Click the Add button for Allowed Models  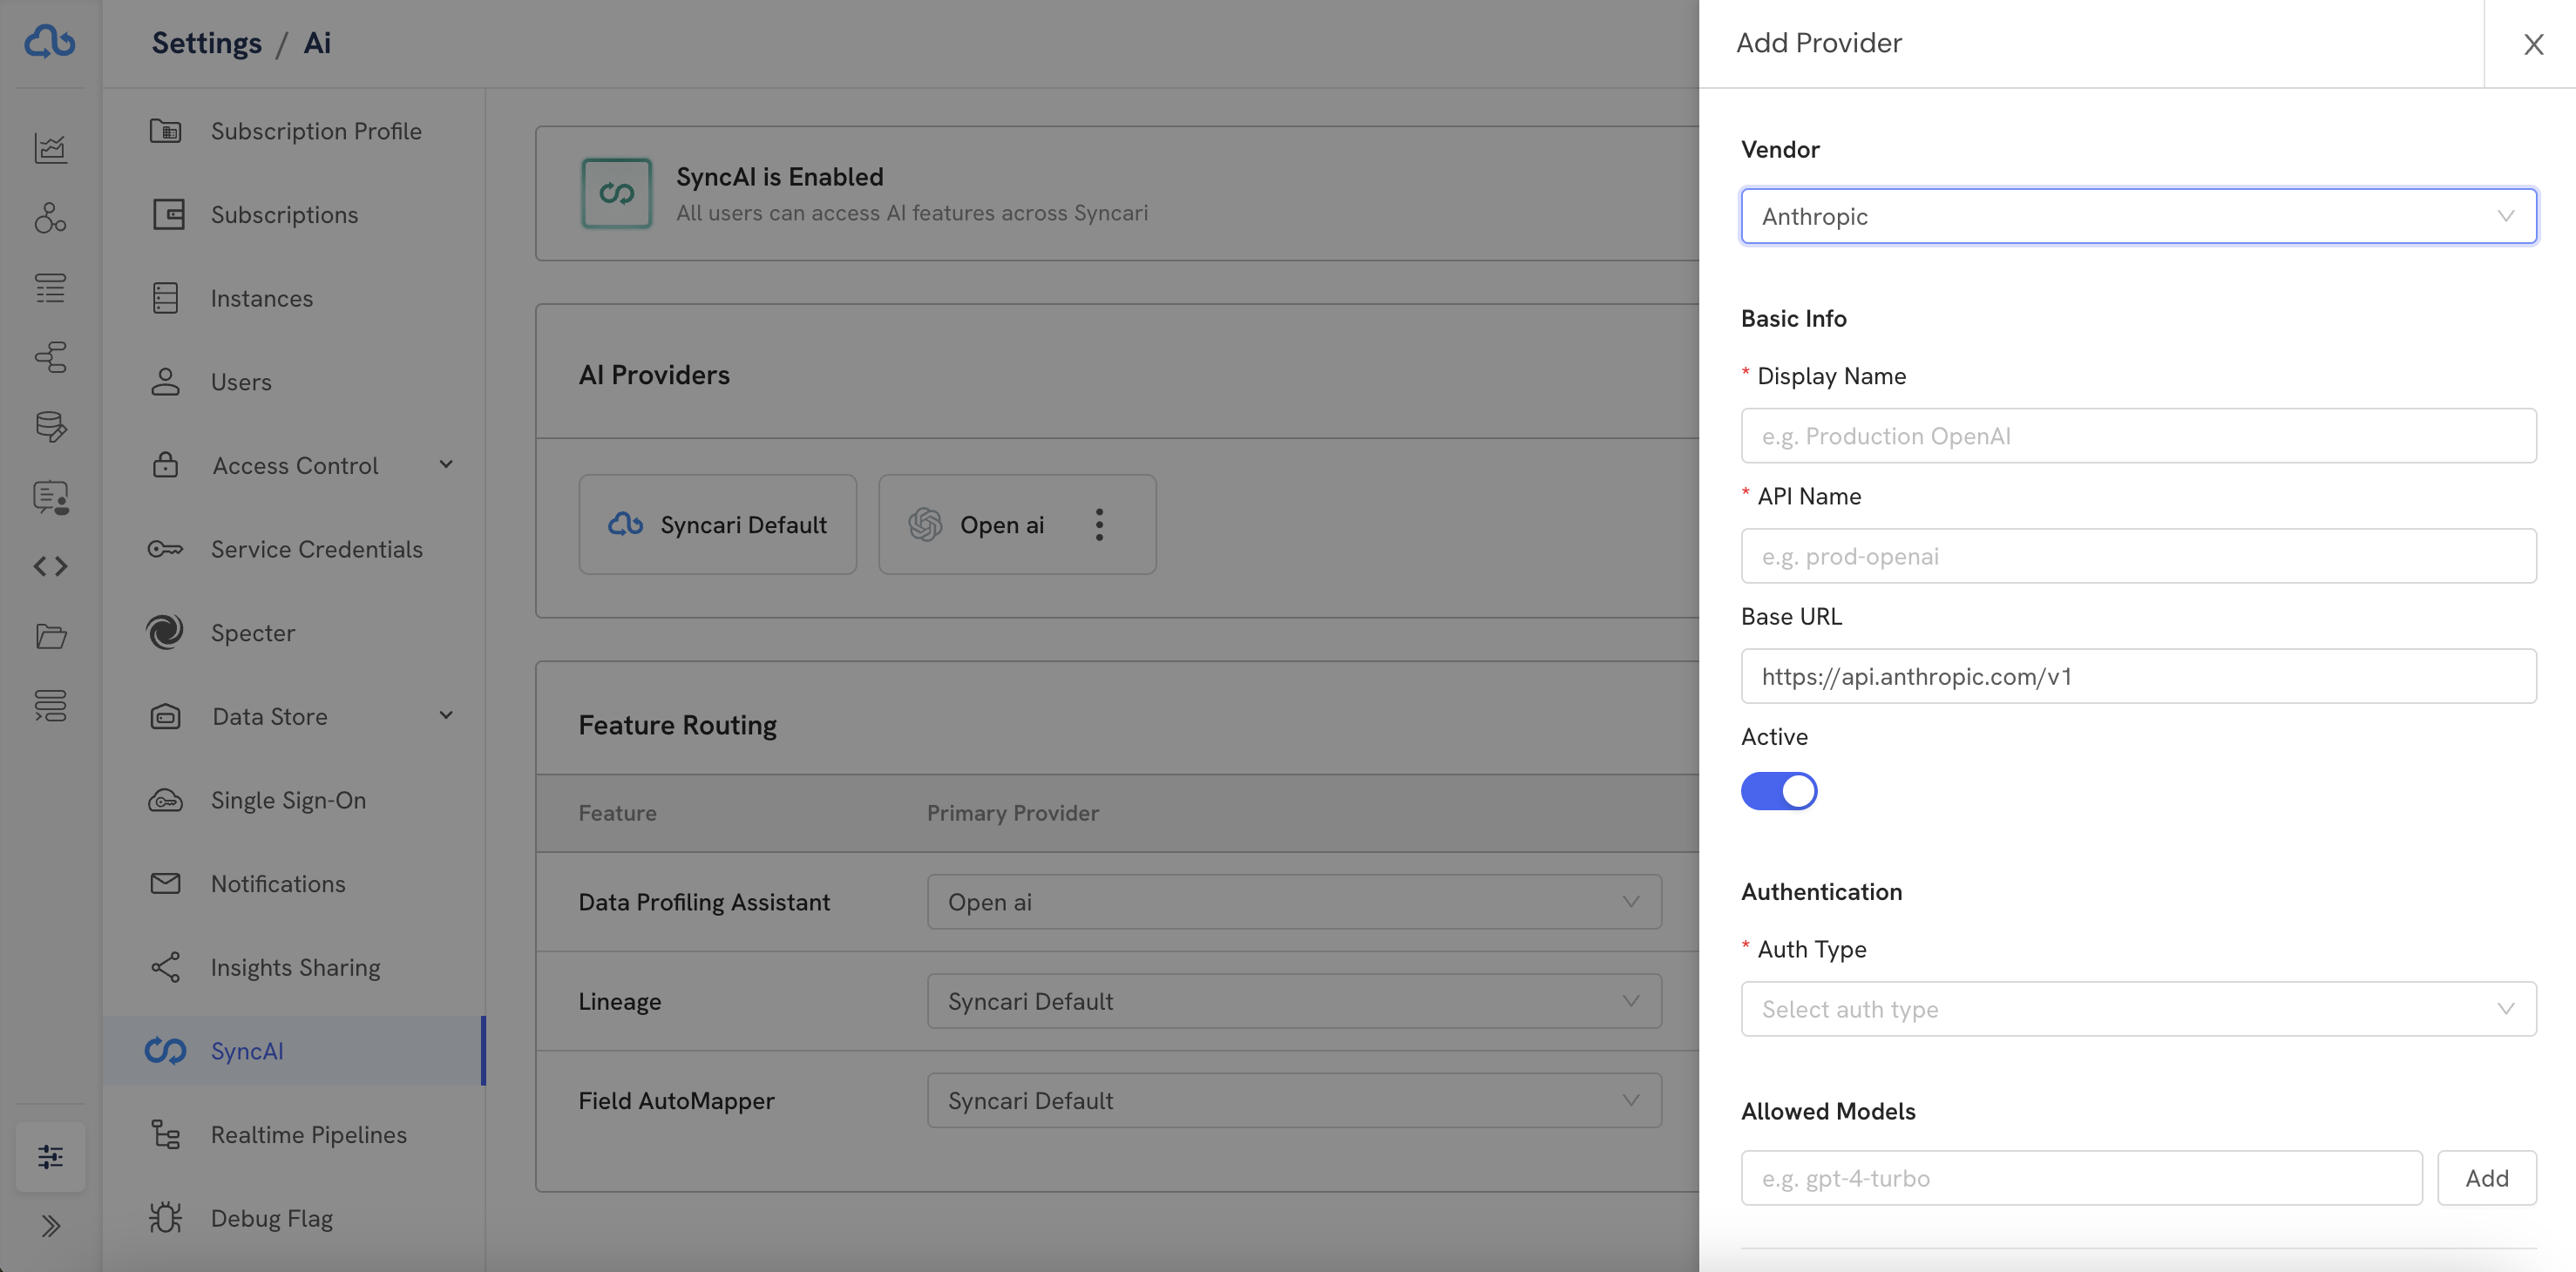tap(2486, 1178)
